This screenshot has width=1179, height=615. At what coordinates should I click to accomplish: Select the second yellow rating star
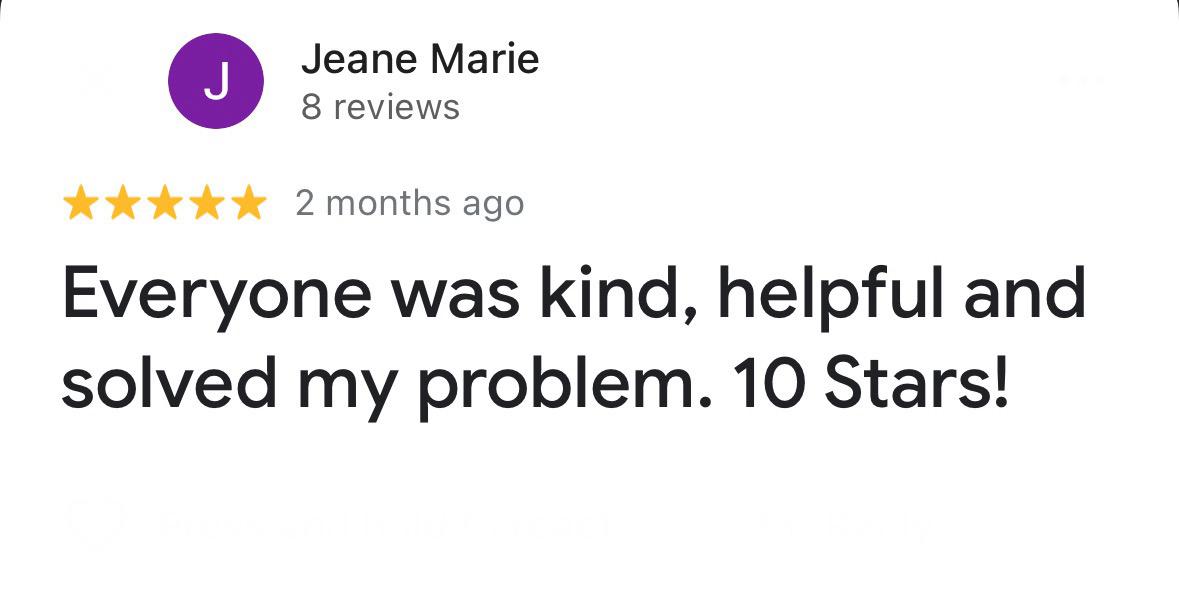point(122,204)
